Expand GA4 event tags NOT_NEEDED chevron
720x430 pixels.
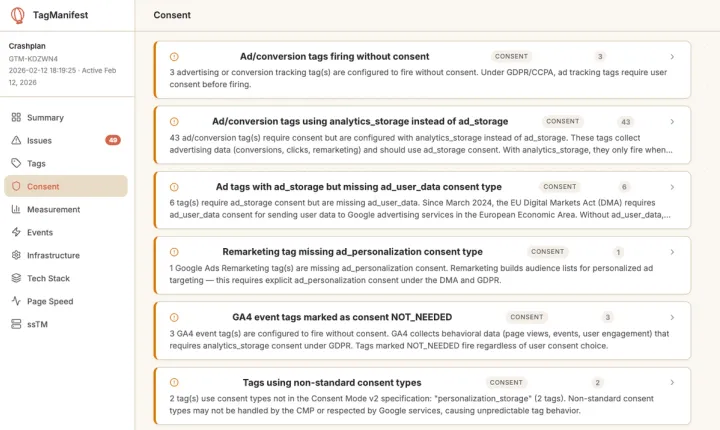coord(672,317)
